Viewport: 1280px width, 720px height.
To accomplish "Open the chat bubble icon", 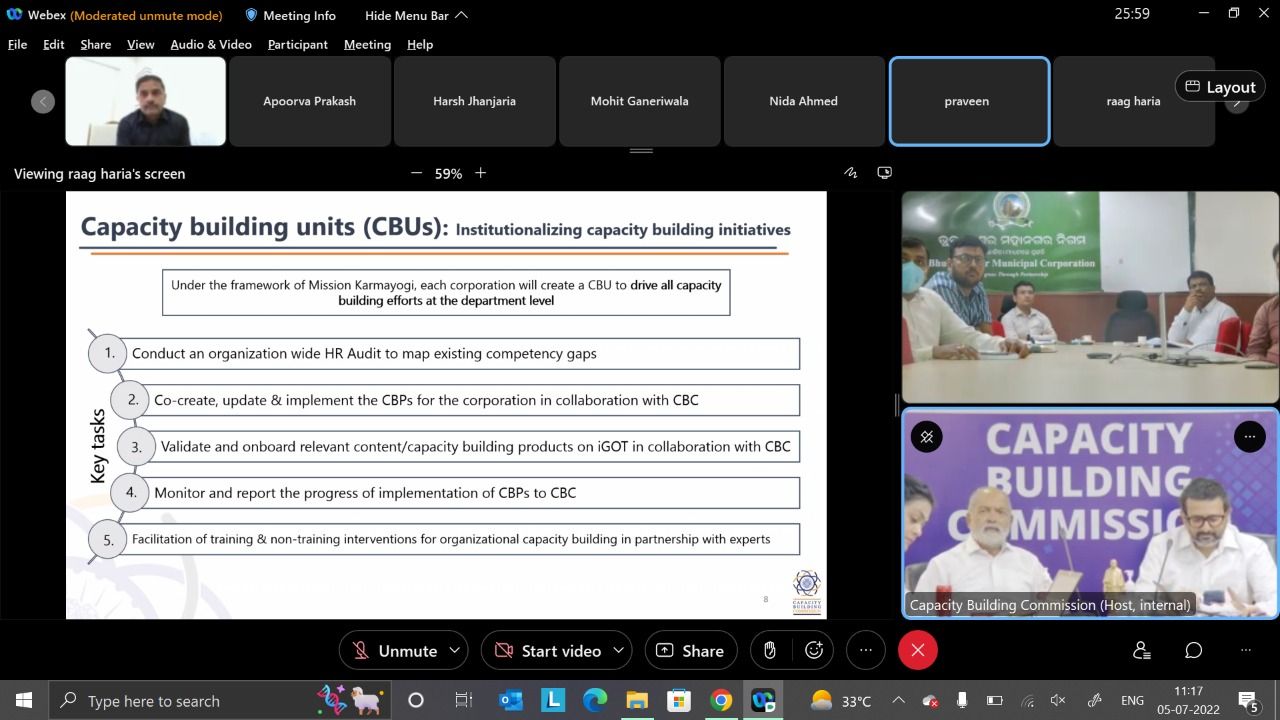I will 1193,650.
